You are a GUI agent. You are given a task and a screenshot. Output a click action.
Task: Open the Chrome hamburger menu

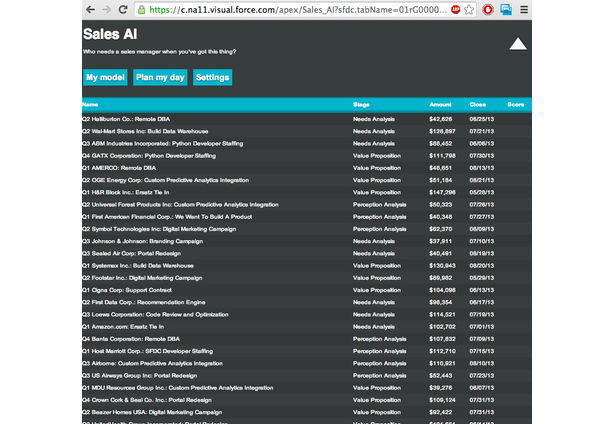point(524,9)
